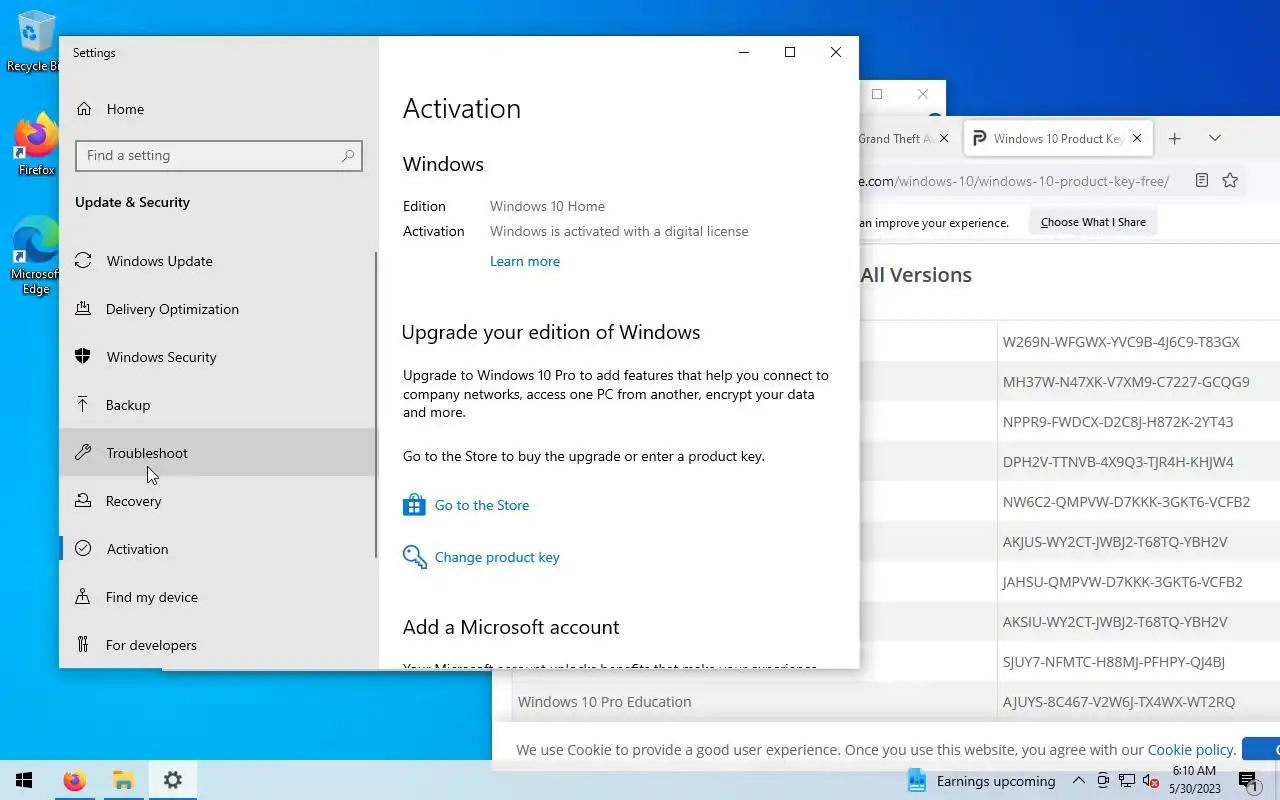Select key AKJUS-WY2CT-JWBJ2-T68TQ-YBH2V
This screenshot has height=800, width=1280.
point(1115,542)
